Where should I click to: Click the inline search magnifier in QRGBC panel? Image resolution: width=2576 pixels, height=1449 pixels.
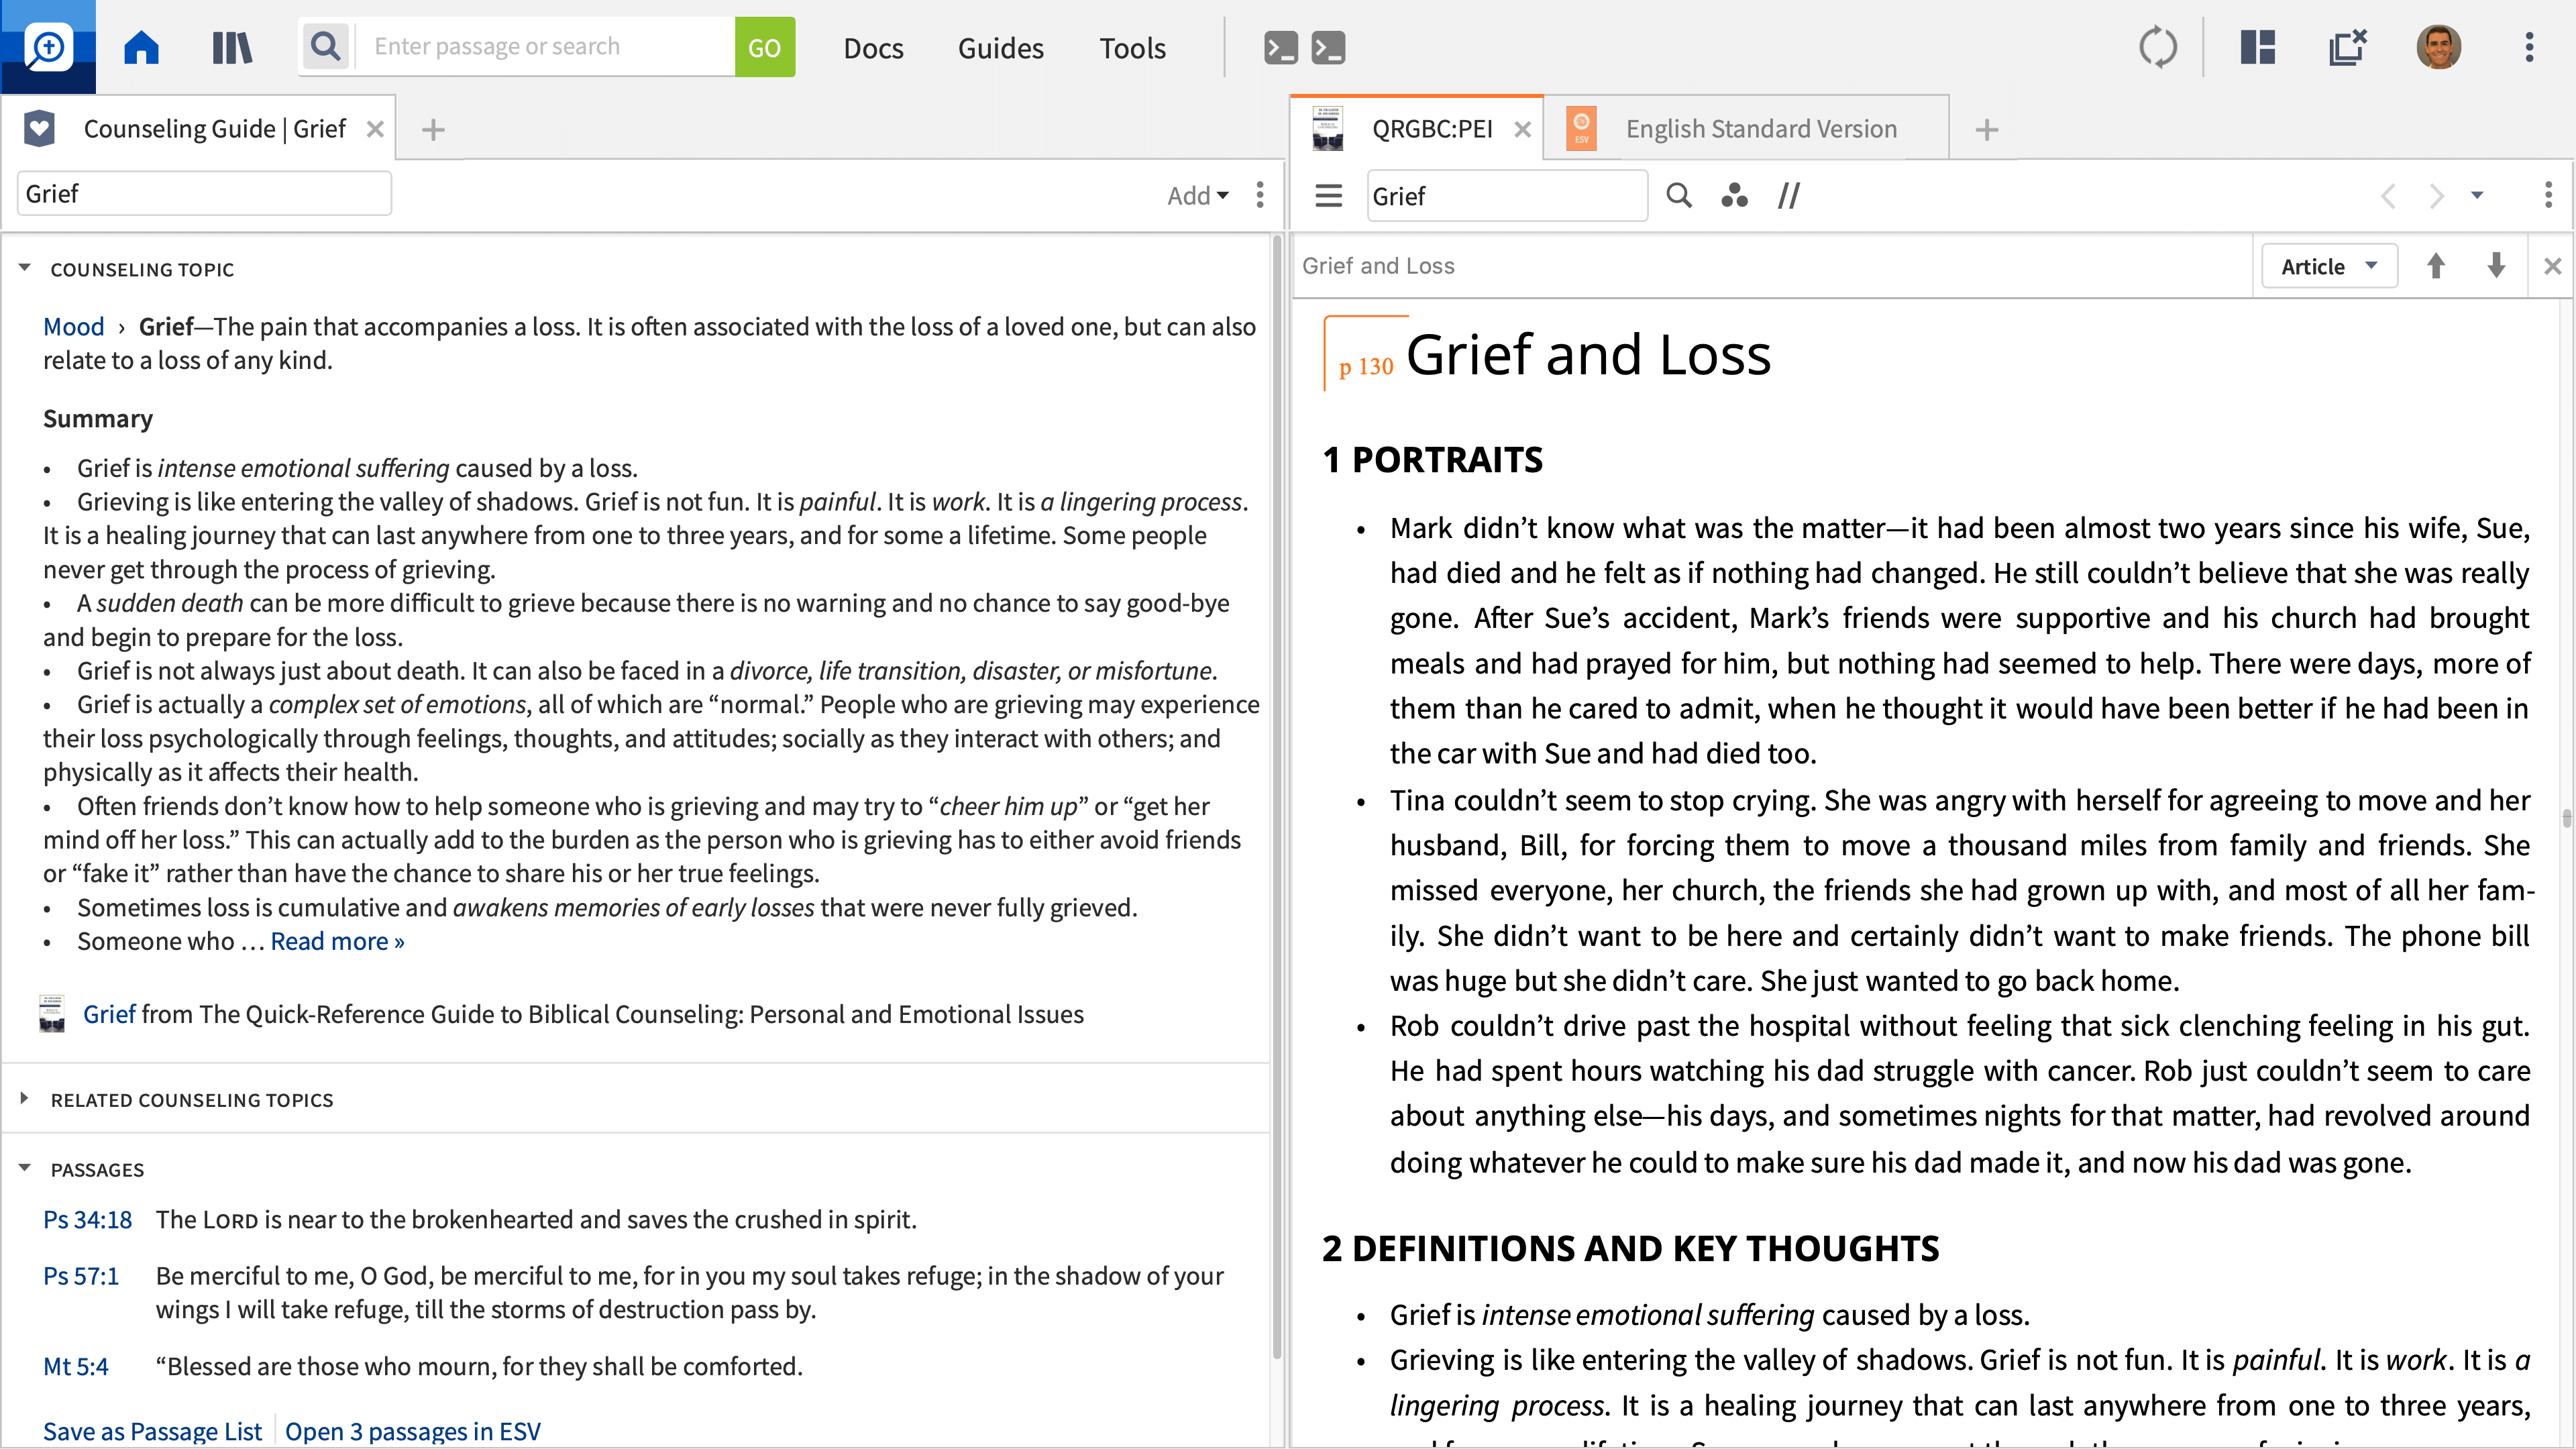[1679, 195]
